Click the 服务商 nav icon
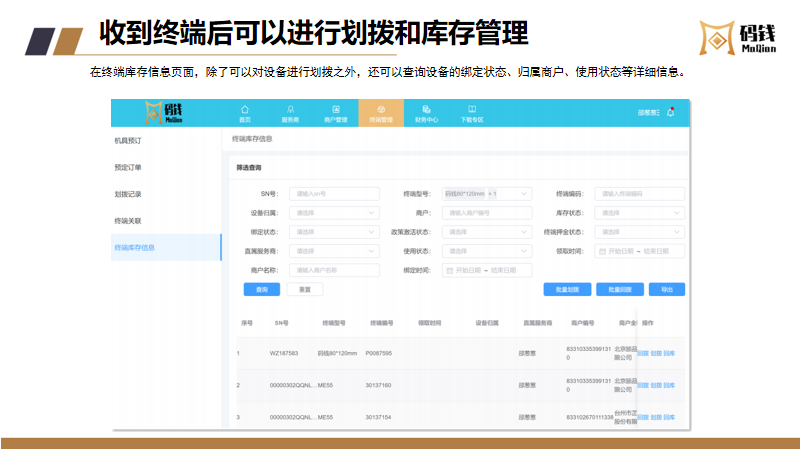 [290, 112]
